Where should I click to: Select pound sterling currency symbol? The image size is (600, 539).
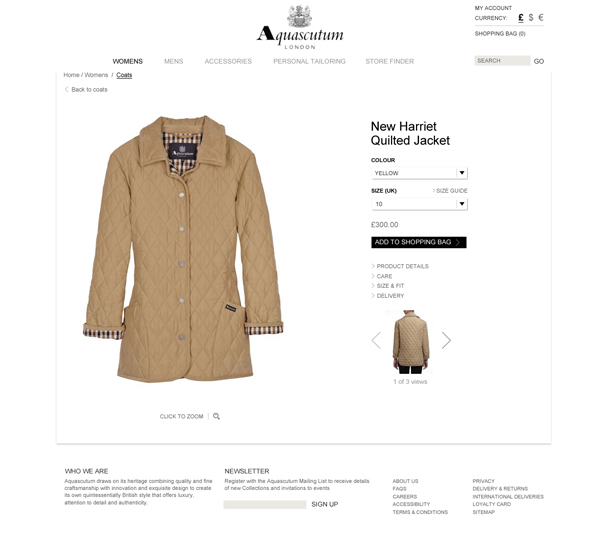tap(521, 18)
